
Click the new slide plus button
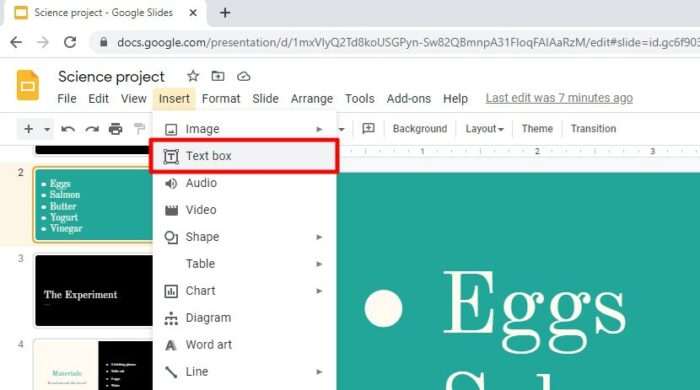coord(29,129)
